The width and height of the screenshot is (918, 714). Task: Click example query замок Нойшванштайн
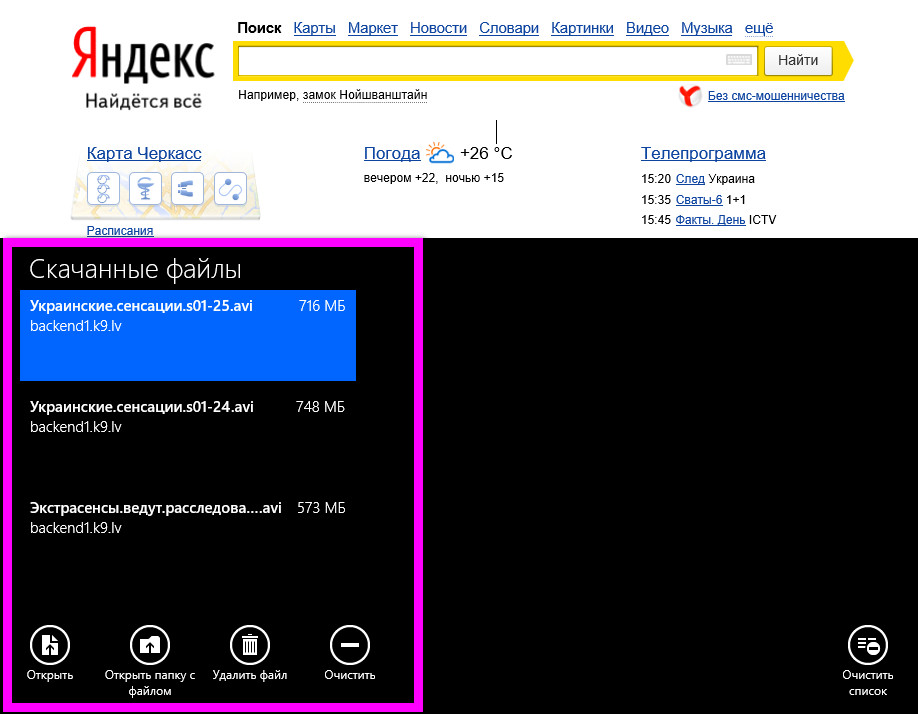coord(365,95)
